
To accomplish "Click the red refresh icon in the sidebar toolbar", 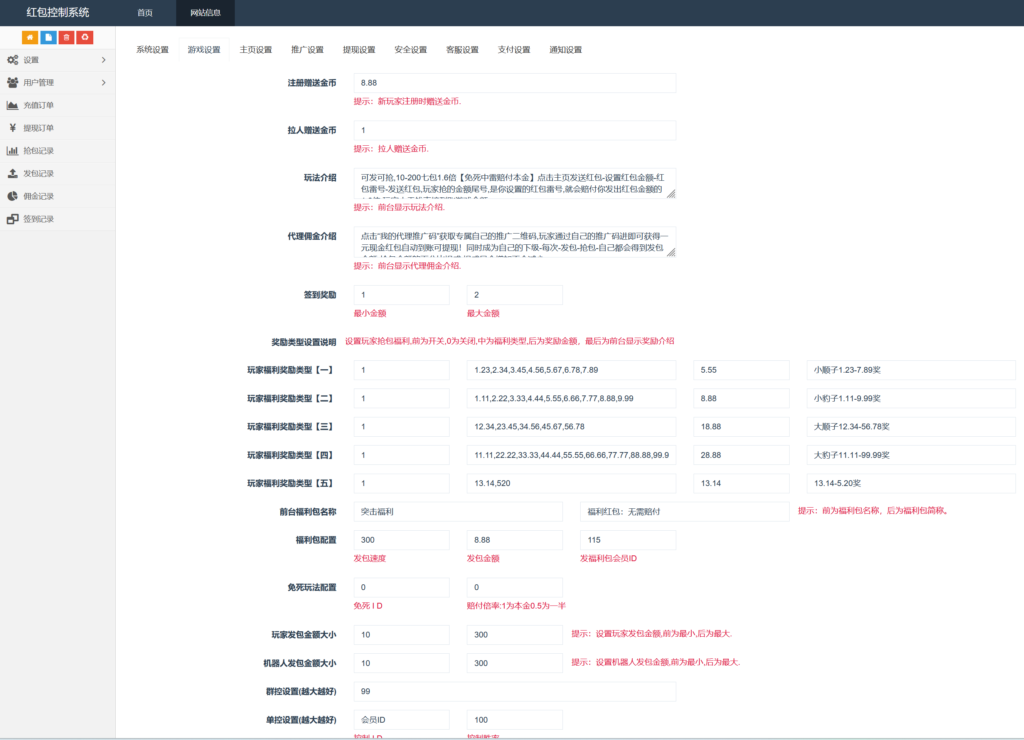I will [x=85, y=37].
